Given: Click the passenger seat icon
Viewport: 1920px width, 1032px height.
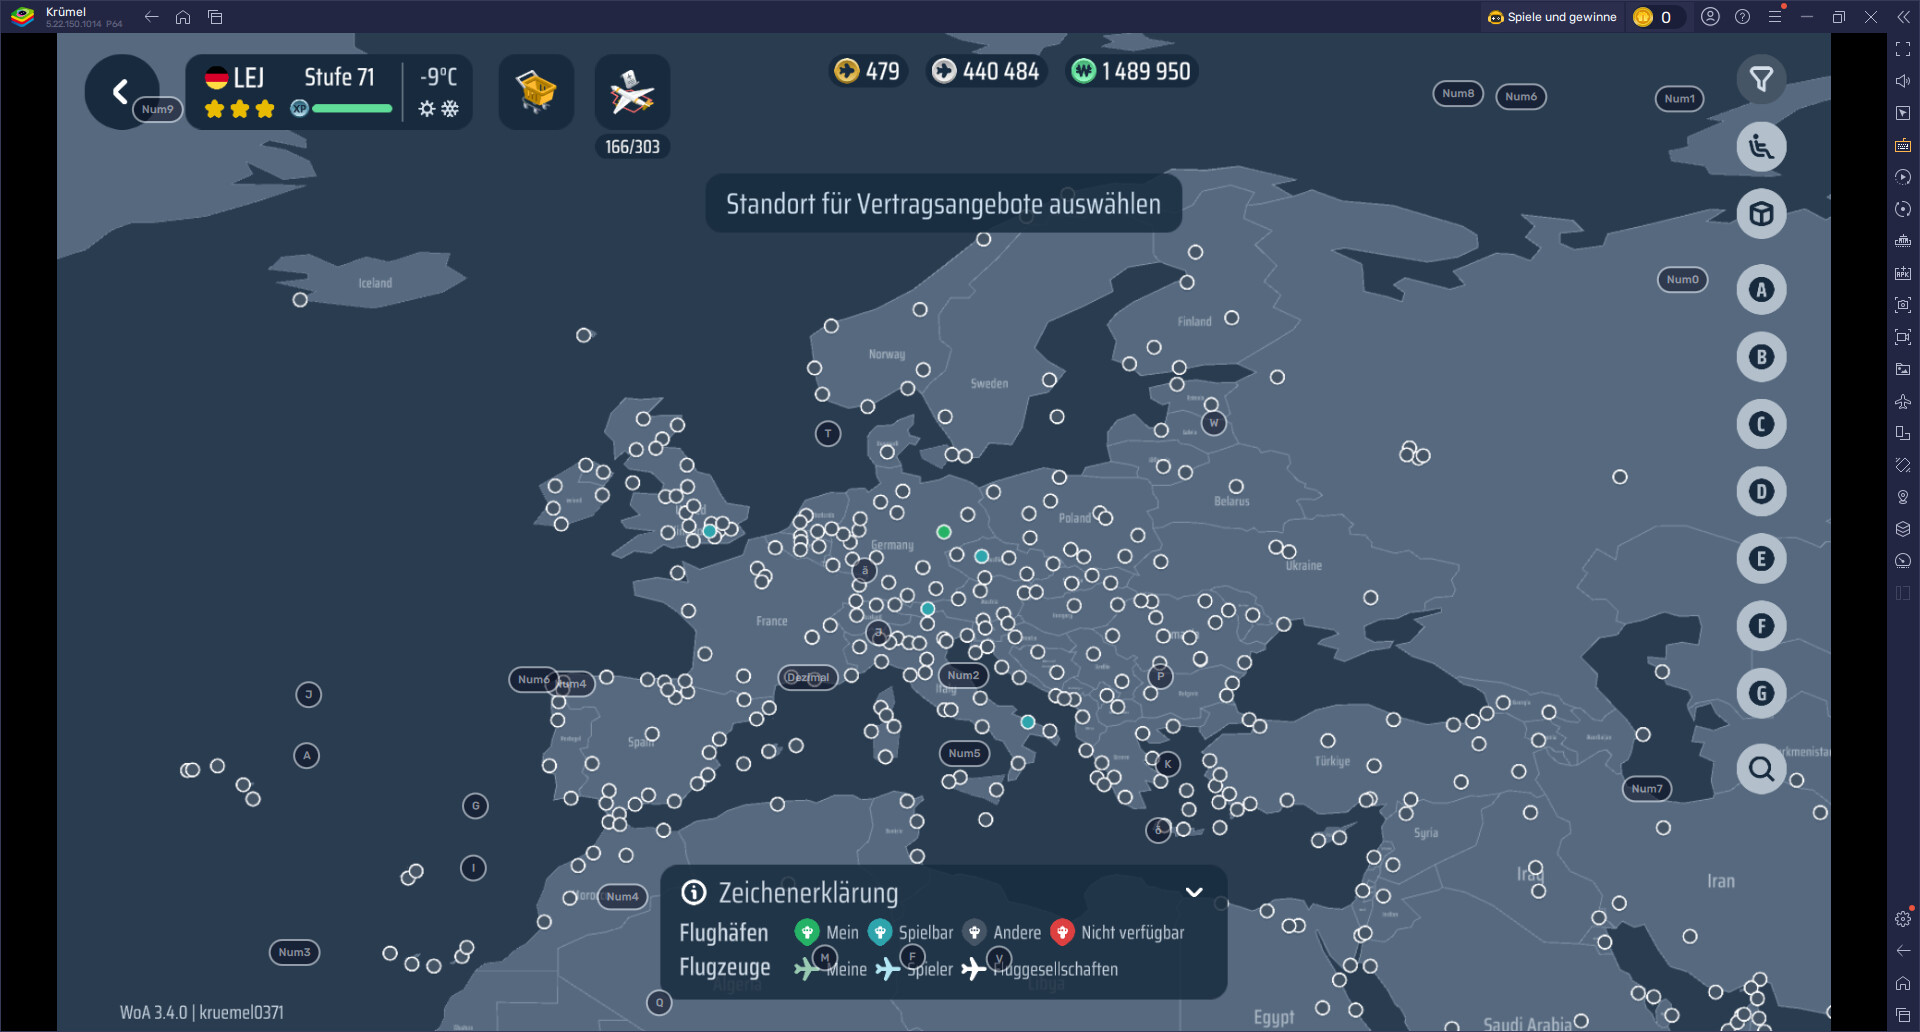Looking at the screenshot, I should tap(1761, 147).
